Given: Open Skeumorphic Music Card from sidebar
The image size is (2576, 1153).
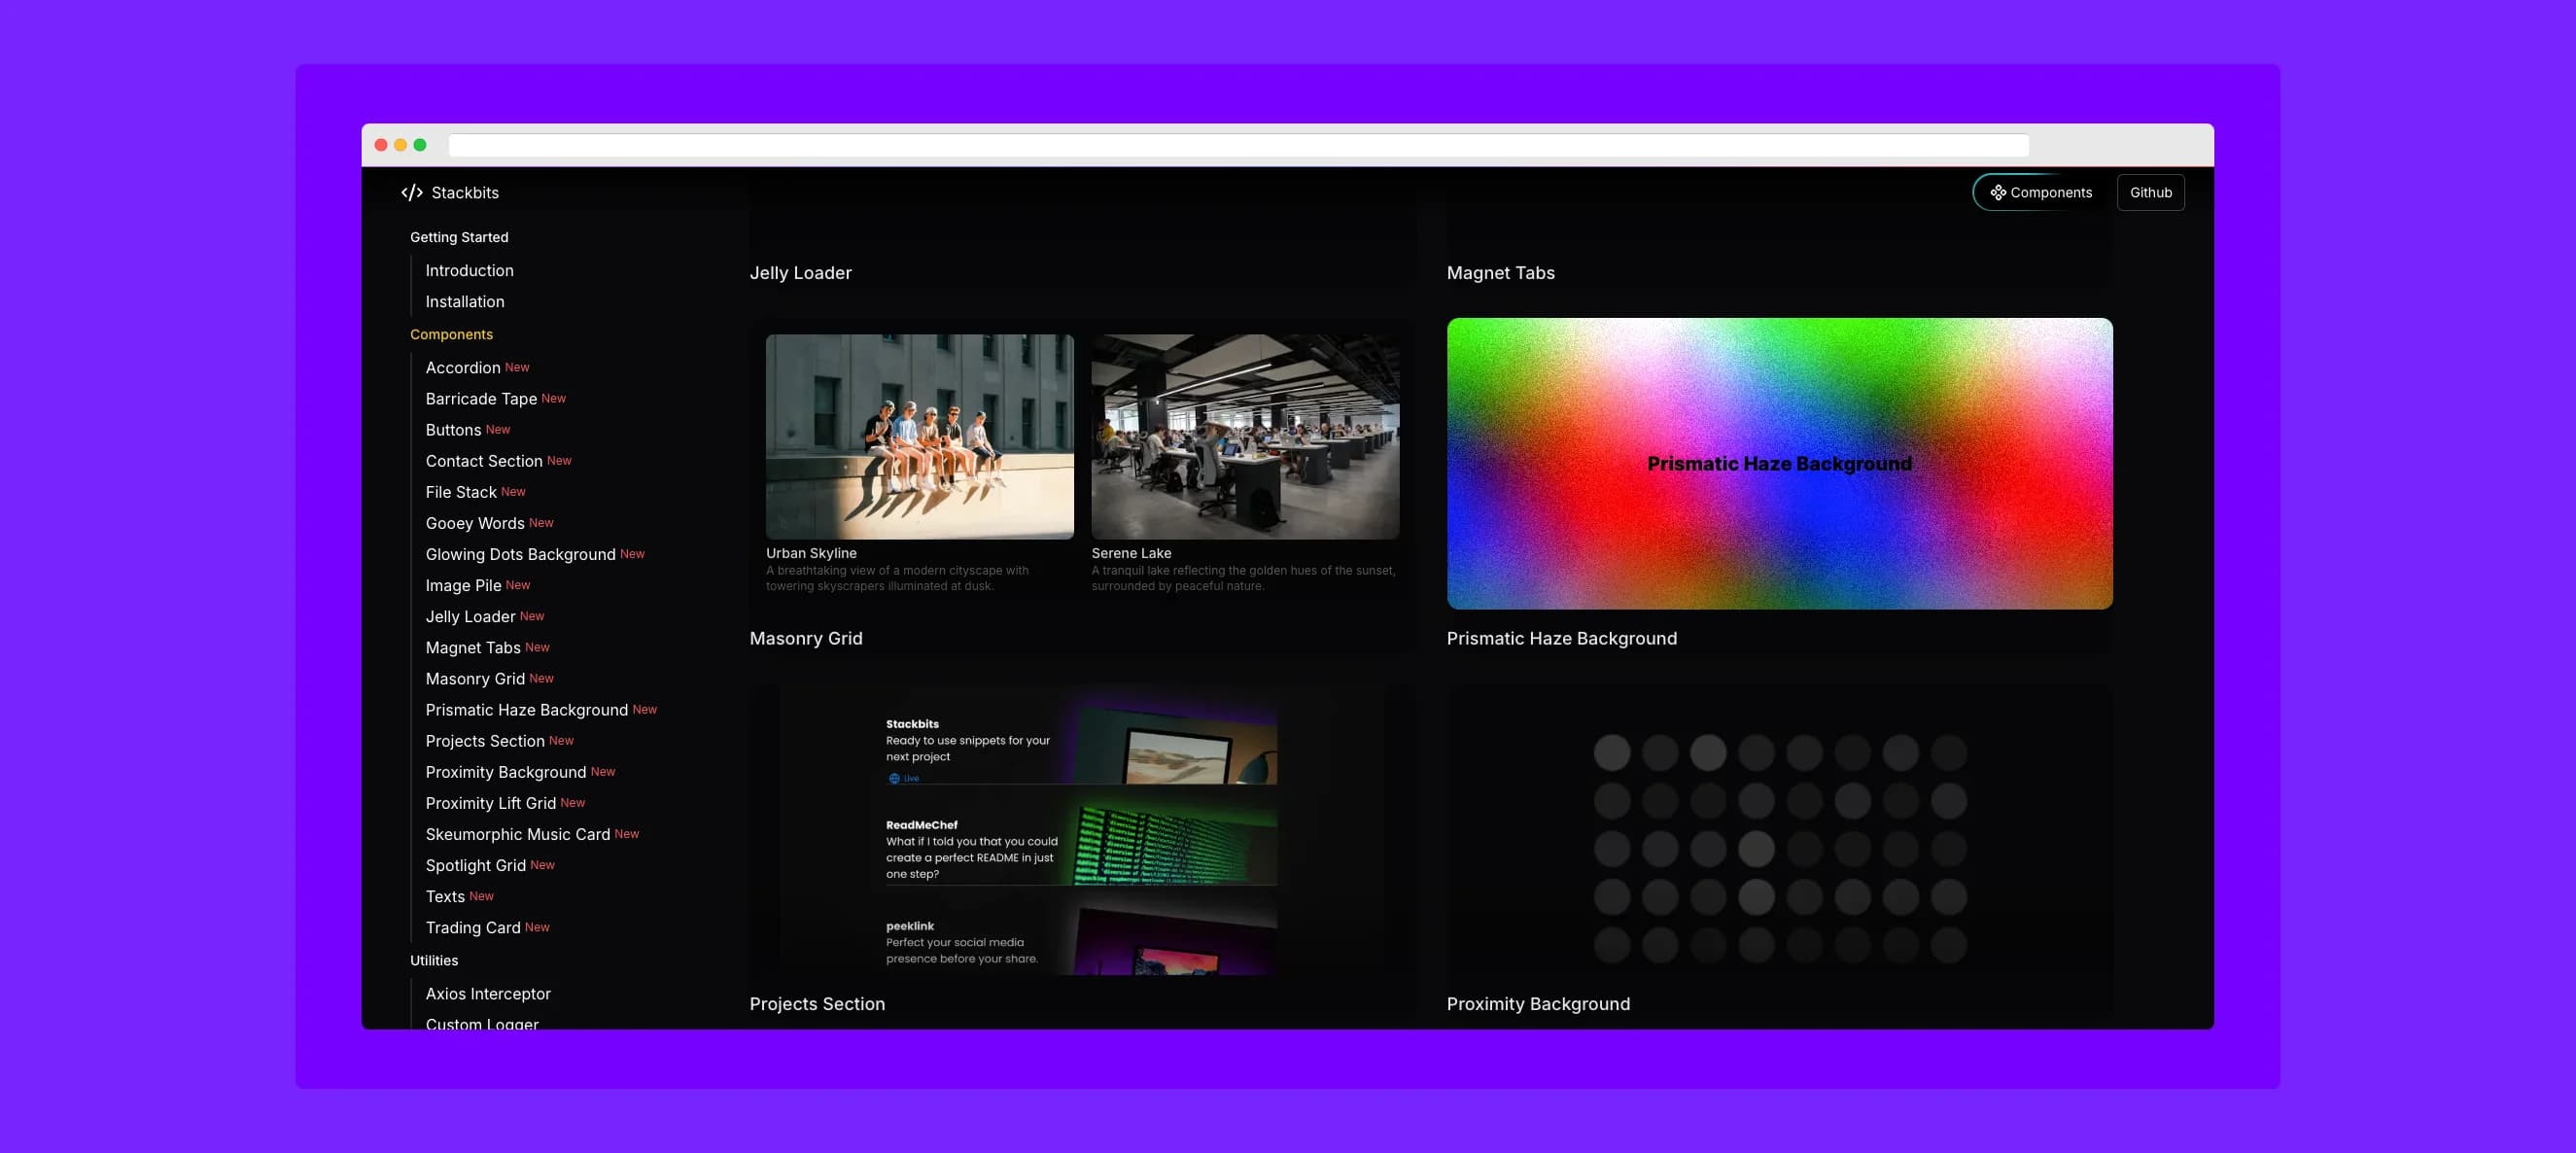Looking at the screenshot, I should coord(517,835).
